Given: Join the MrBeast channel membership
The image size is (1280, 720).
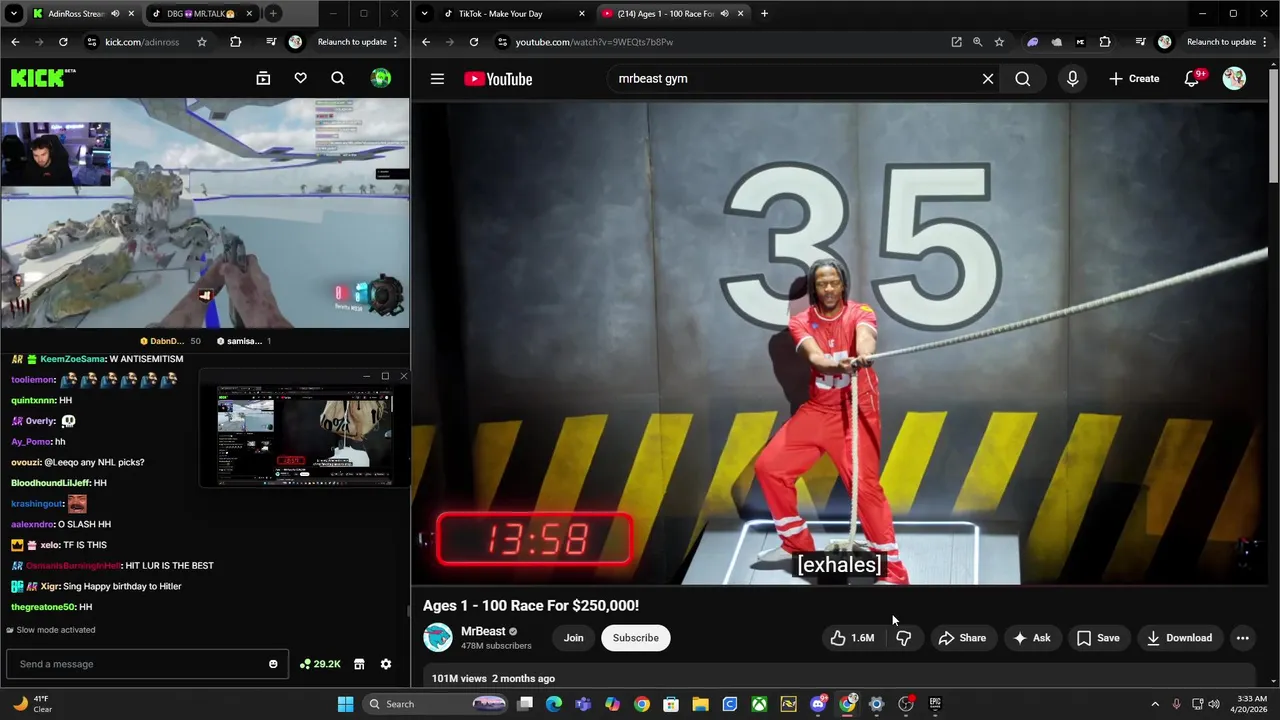Looking at the screenshot, I should [x=573, y=638].
